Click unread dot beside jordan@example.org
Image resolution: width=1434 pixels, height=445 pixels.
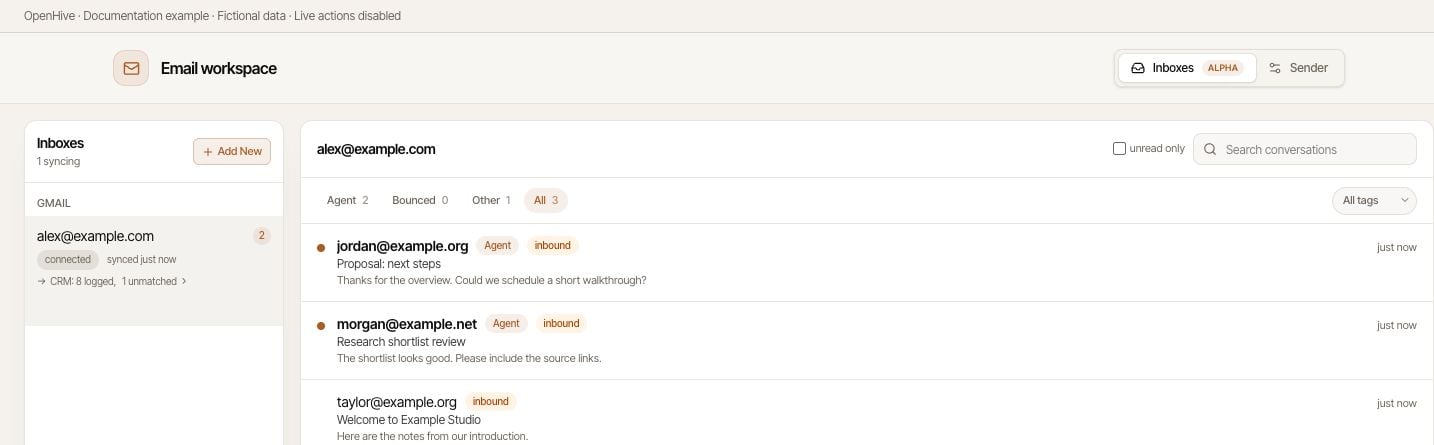[x=321, y=248]
